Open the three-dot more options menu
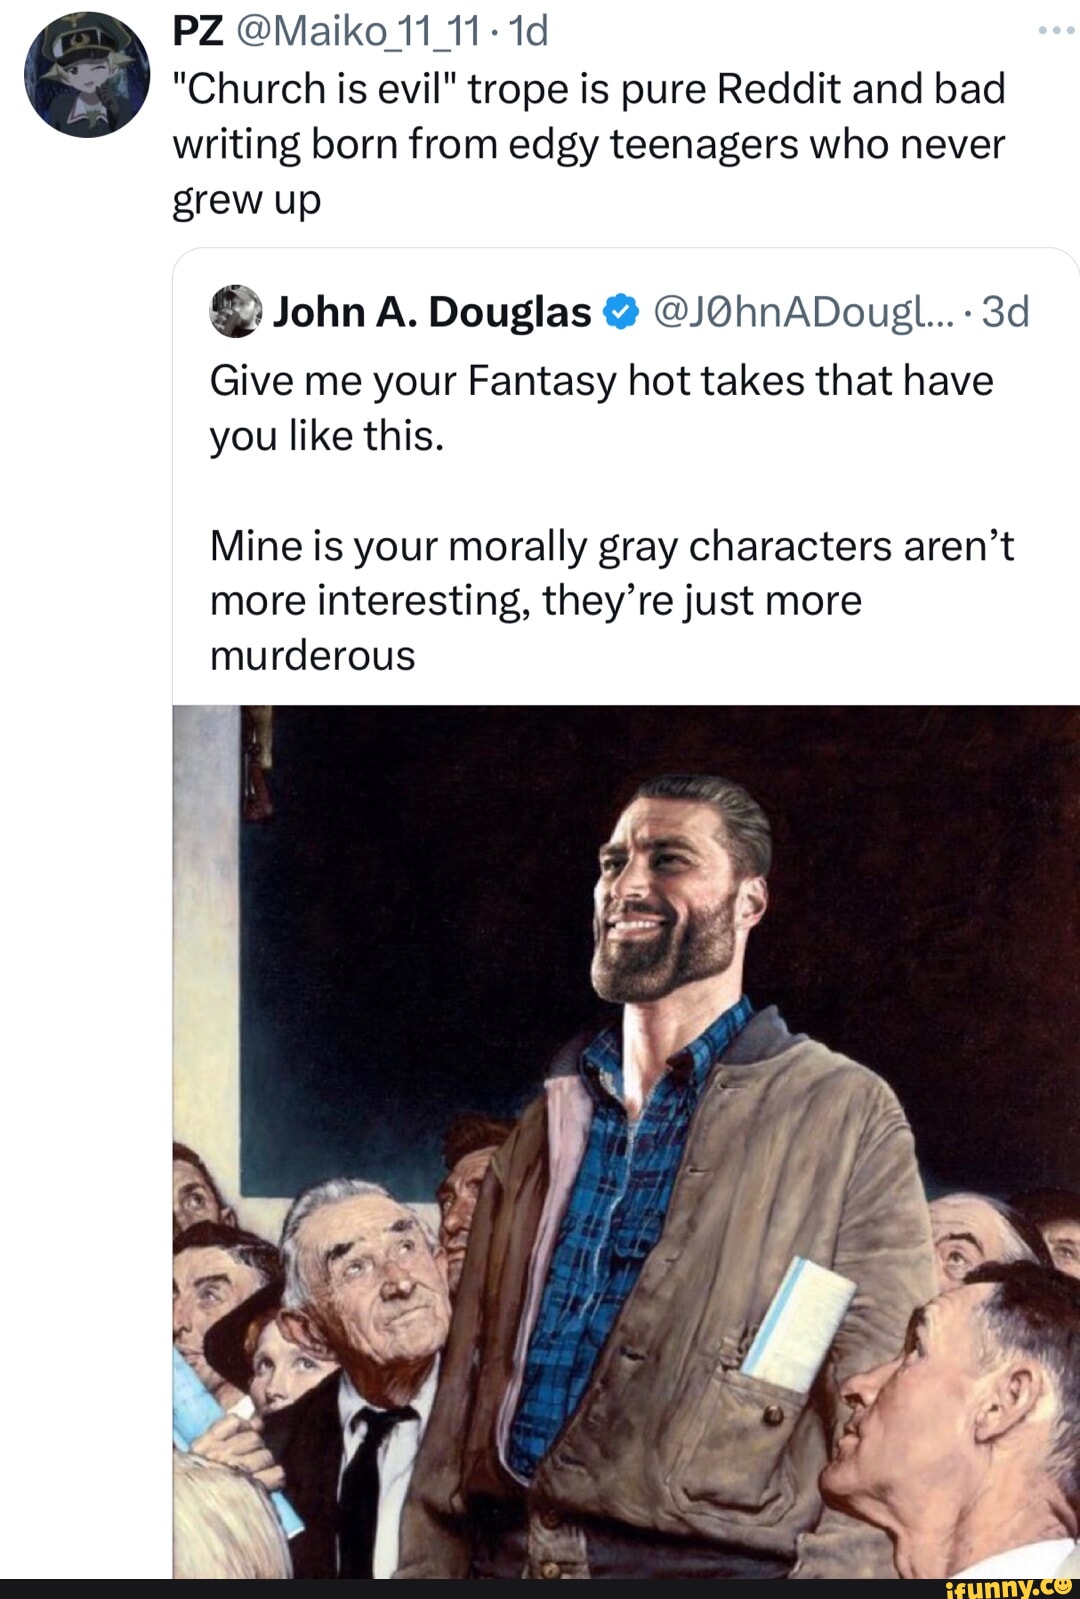 pos(1055,31)
